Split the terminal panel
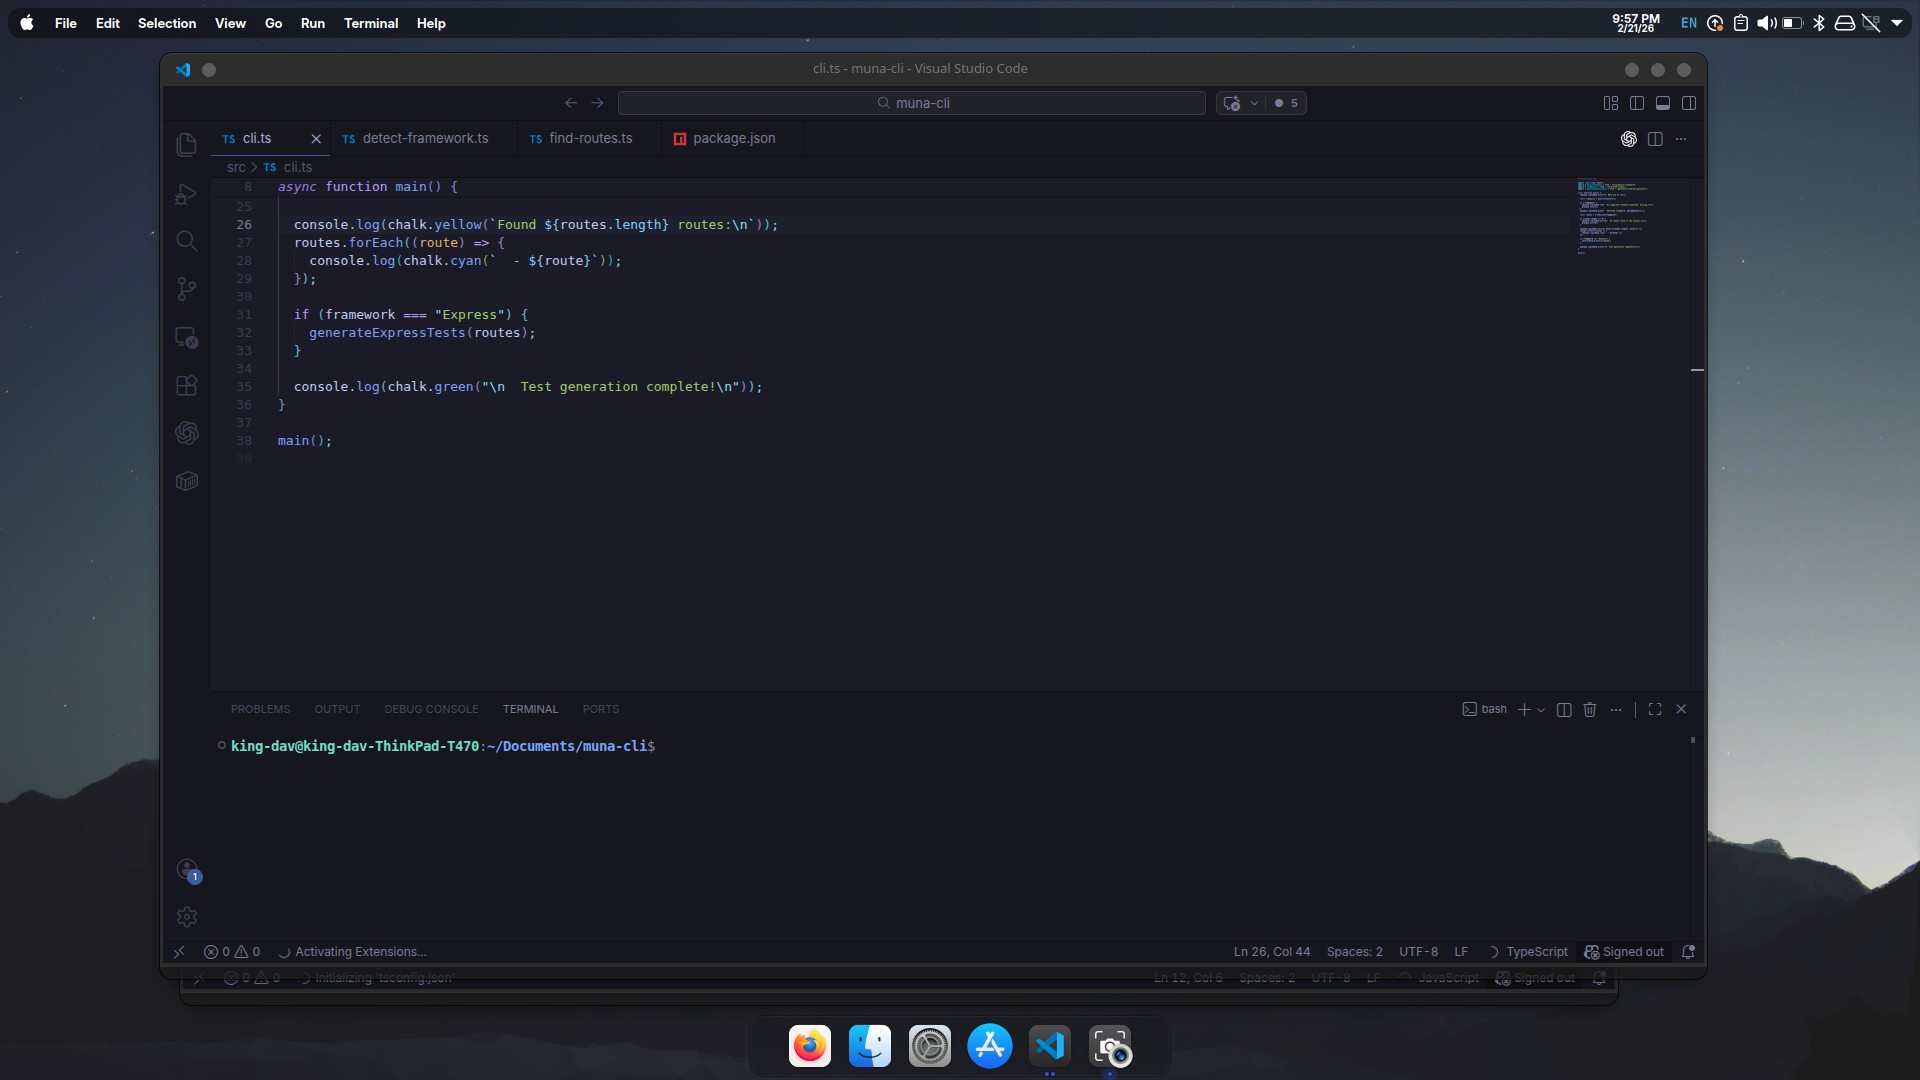The image size is (1920, 1080). click(1564, 709)
